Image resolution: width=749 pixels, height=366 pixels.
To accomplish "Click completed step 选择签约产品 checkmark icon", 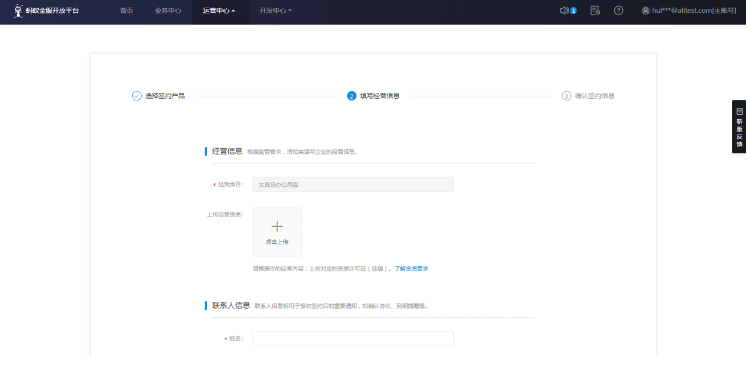I will click(x=137, y=96).
